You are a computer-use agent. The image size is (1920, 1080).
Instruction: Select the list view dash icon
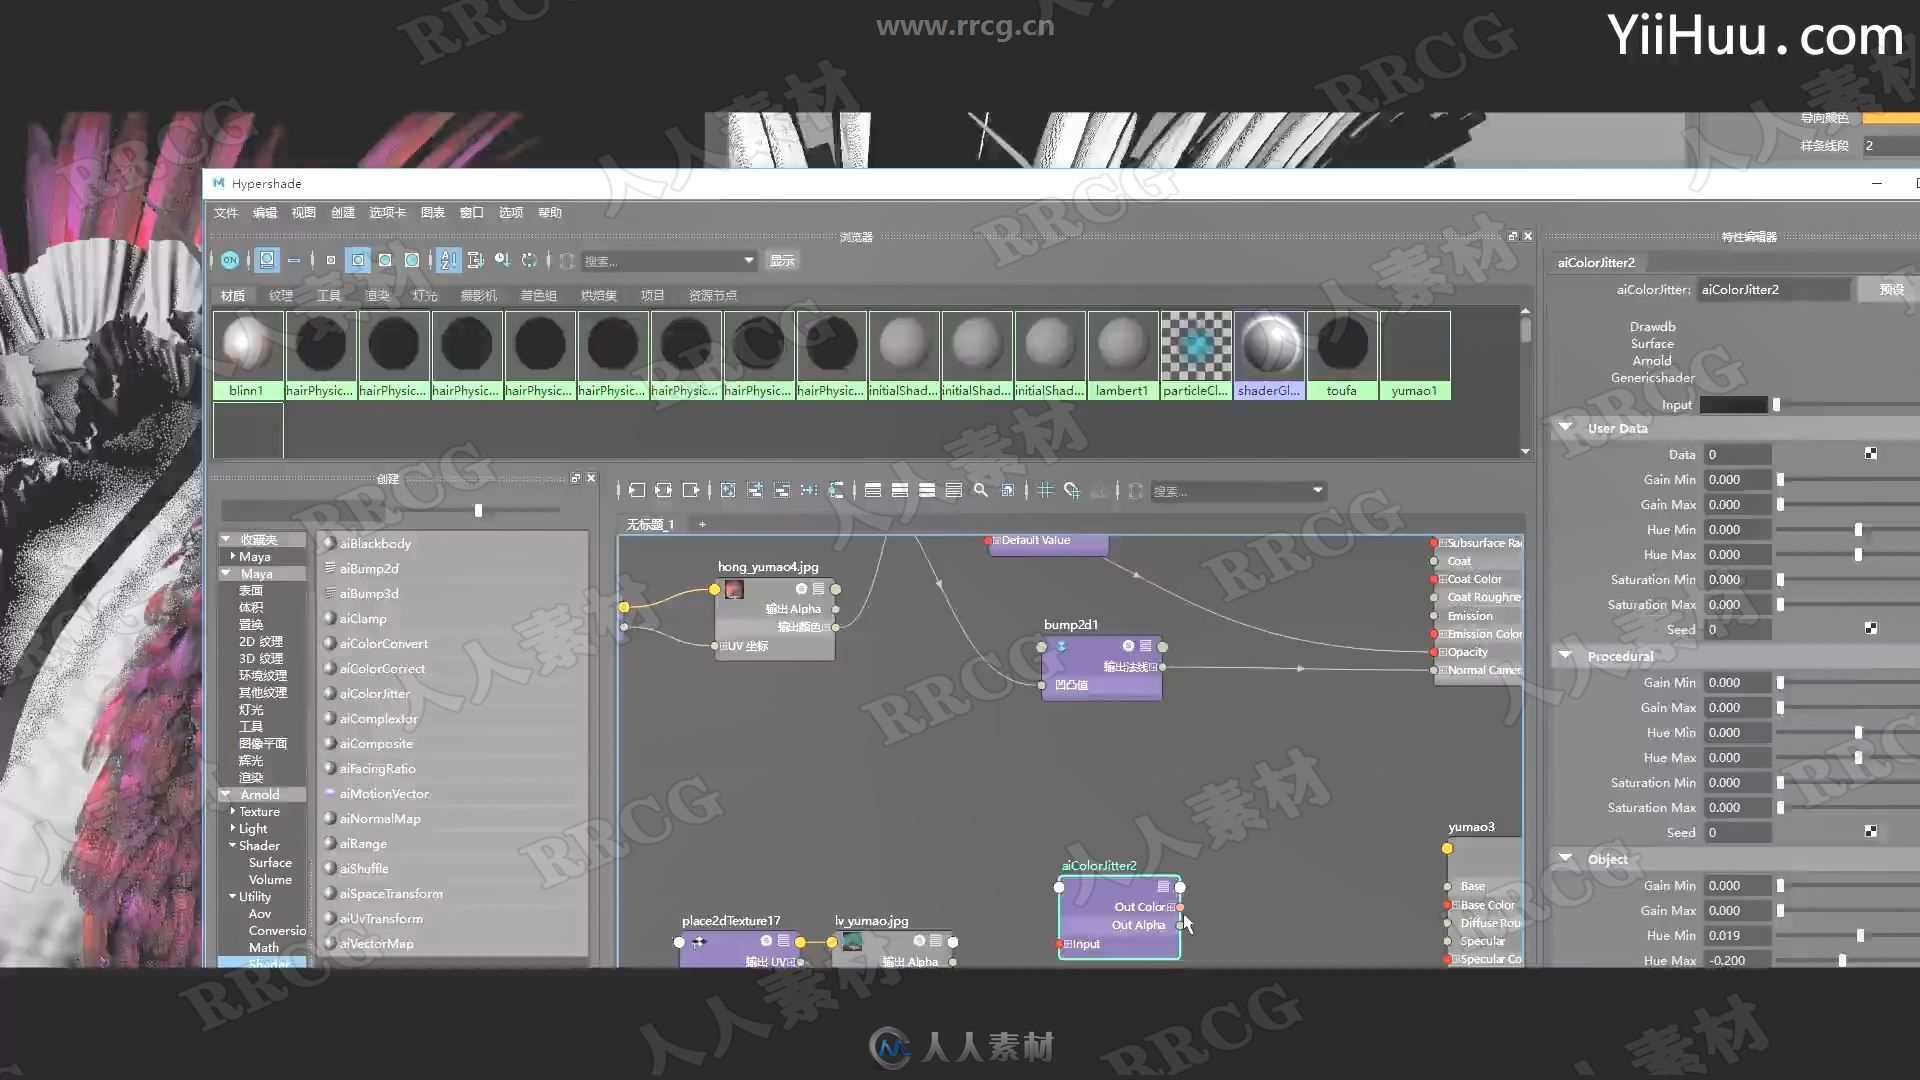pyautogui.click(x=294, y=260)
